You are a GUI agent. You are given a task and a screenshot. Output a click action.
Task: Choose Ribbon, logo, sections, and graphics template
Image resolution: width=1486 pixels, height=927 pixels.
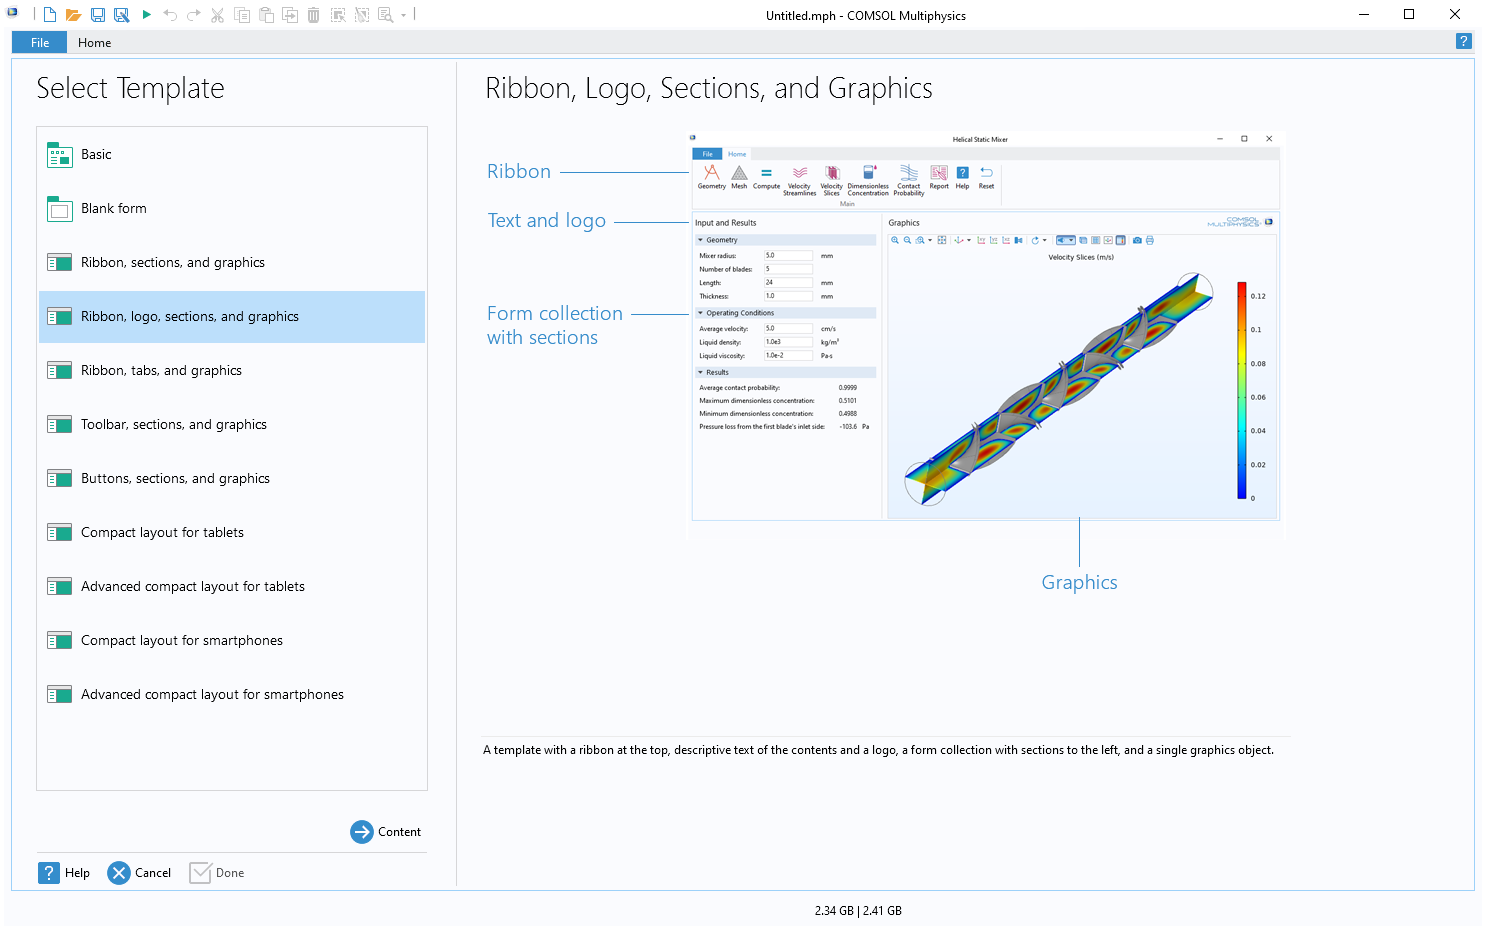tap(232, 316)
